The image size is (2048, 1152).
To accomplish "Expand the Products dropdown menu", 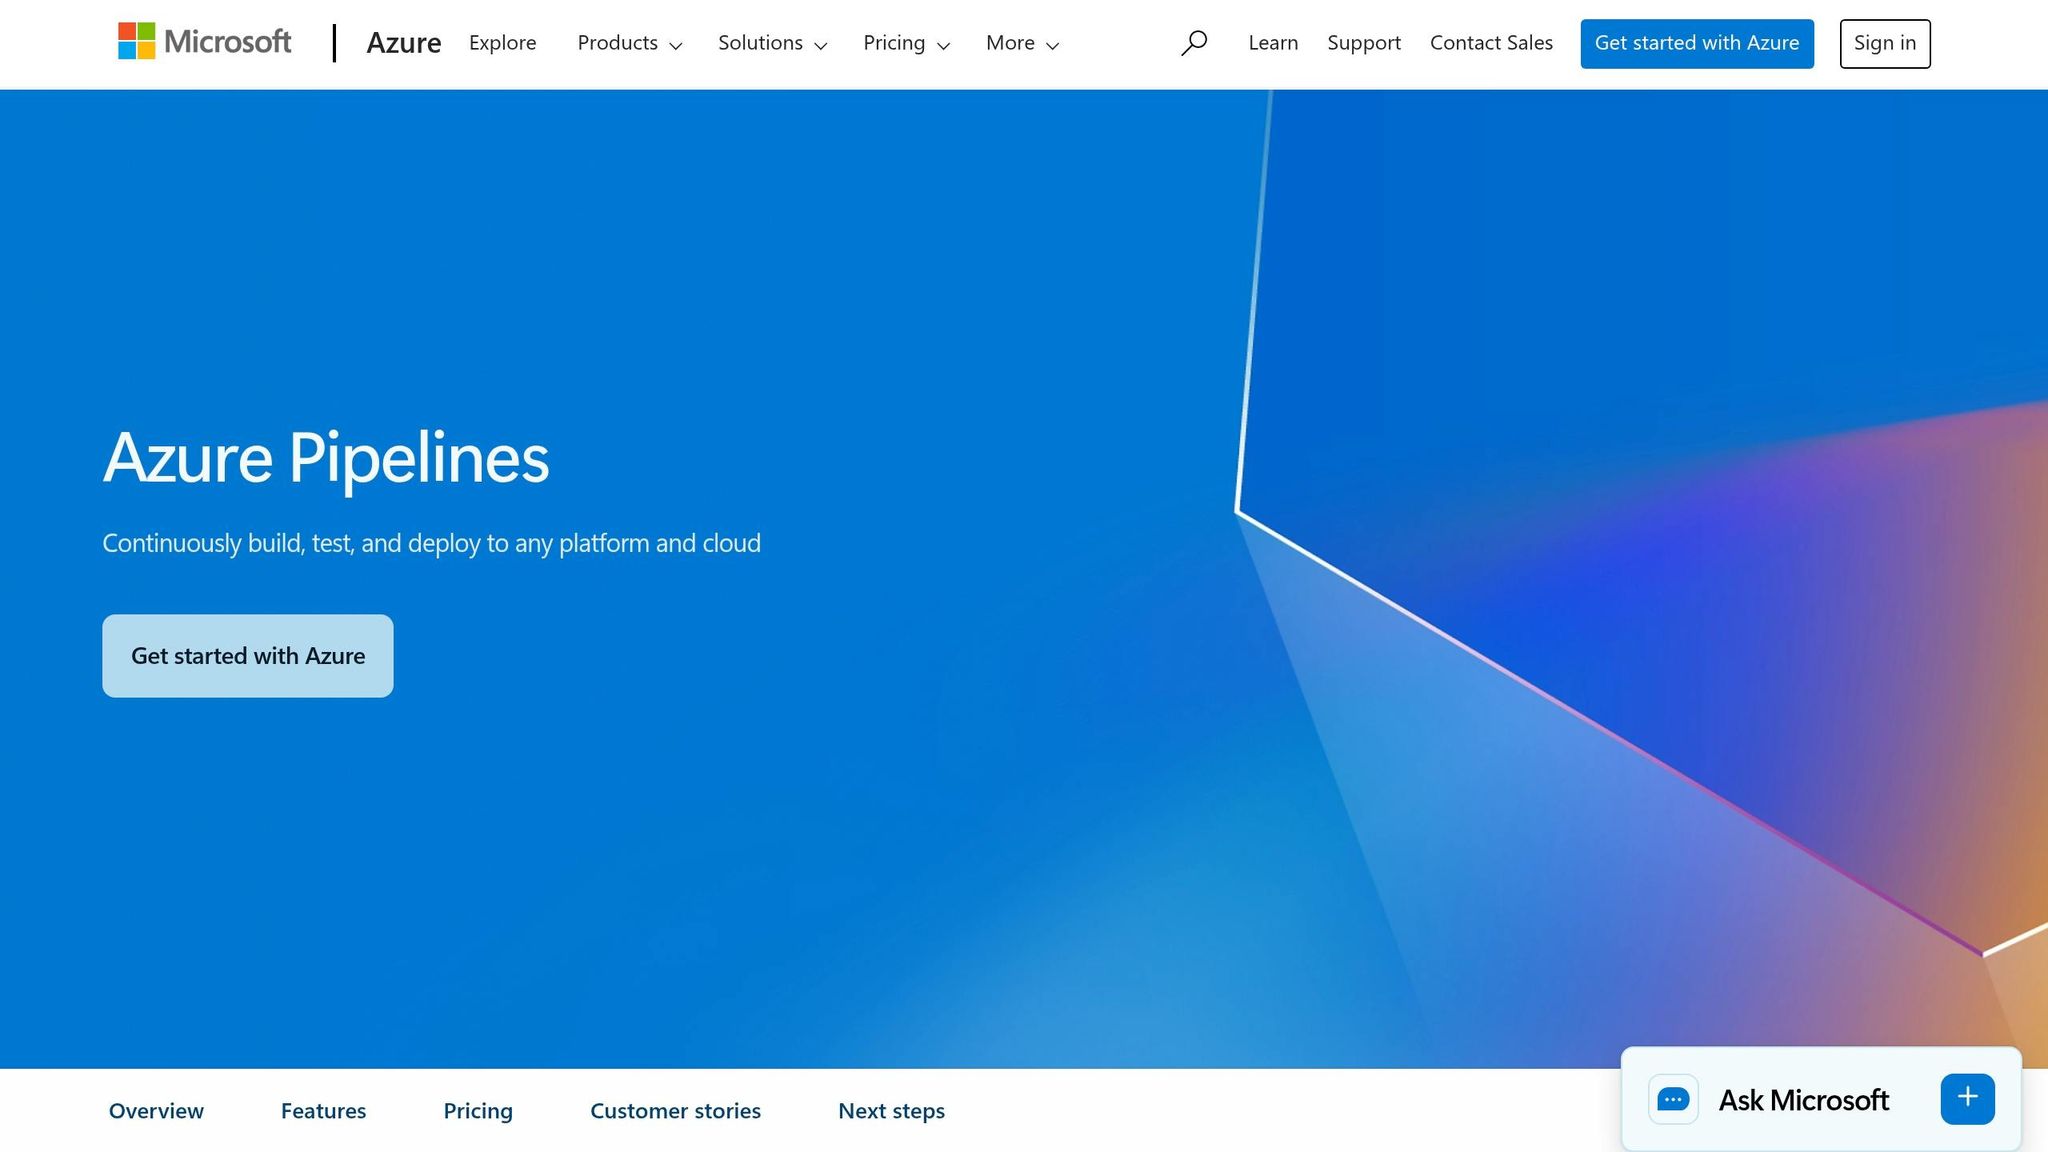I will (629, 43).
